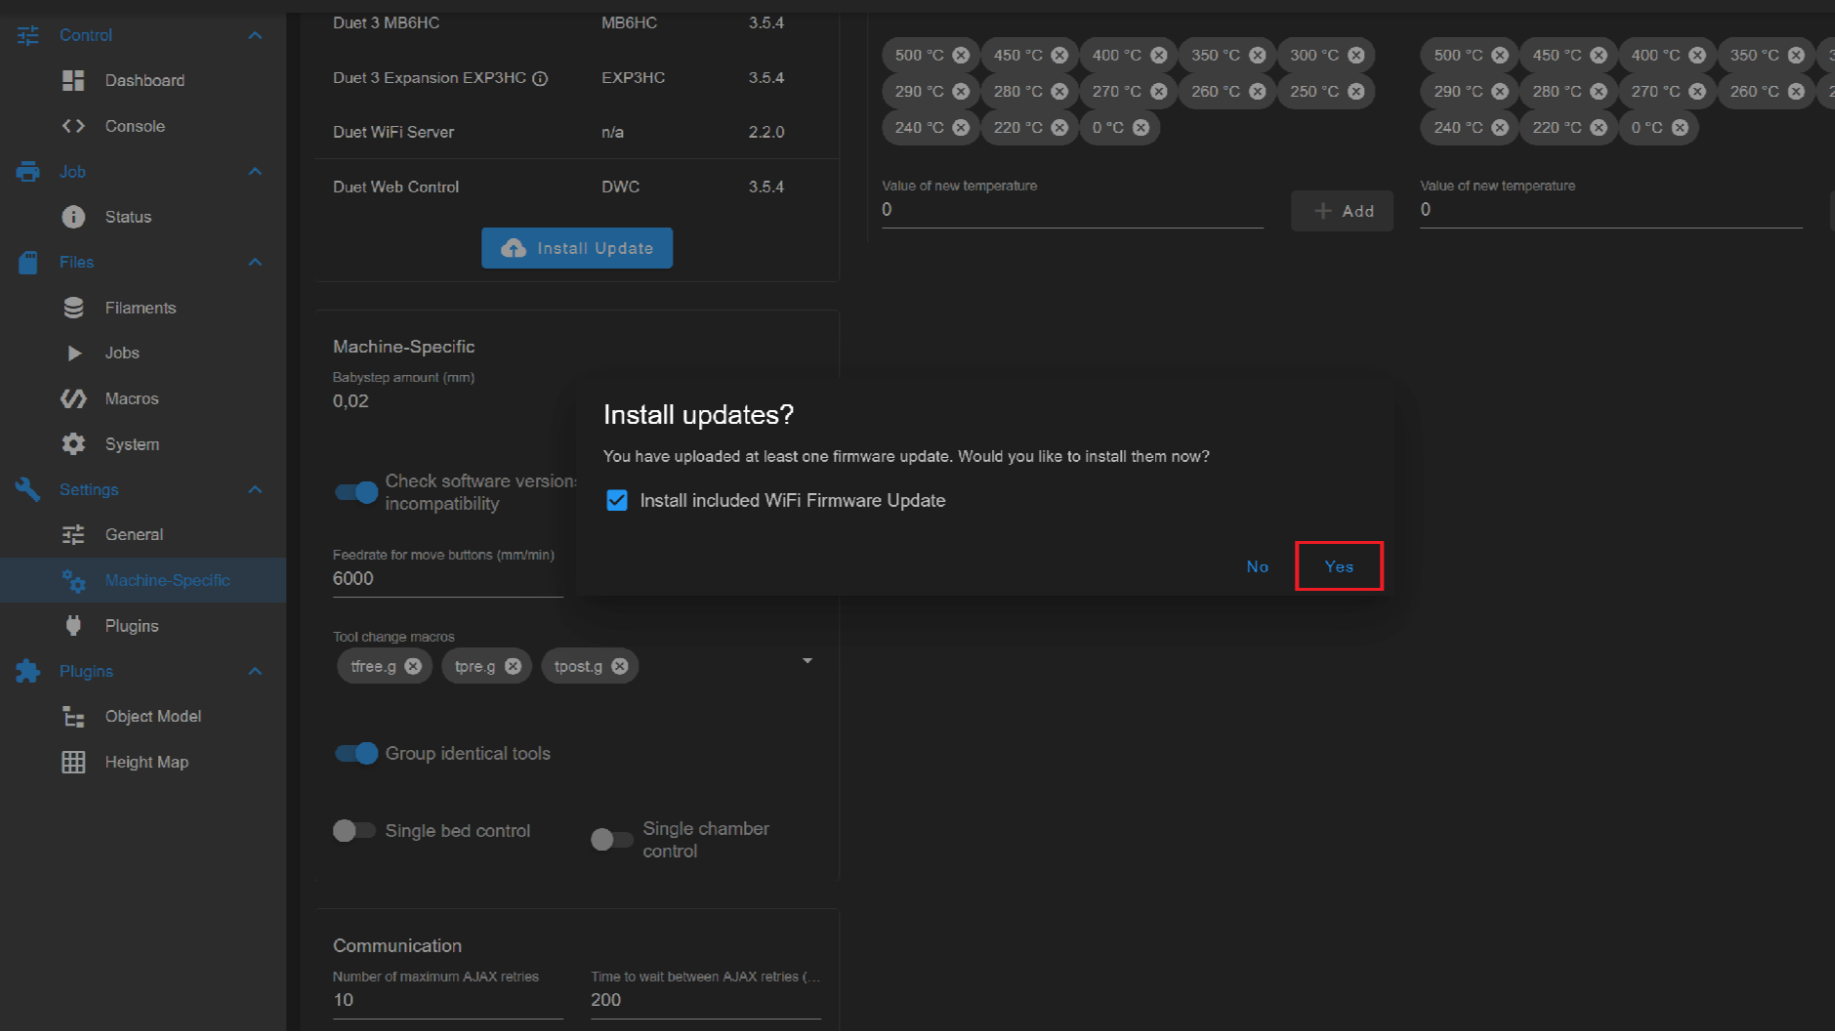Image resolution: width=1835 pixels, height=1032 pixels.
Task: Remove 220 °C chip in first list
Action: click(1060, 127)
